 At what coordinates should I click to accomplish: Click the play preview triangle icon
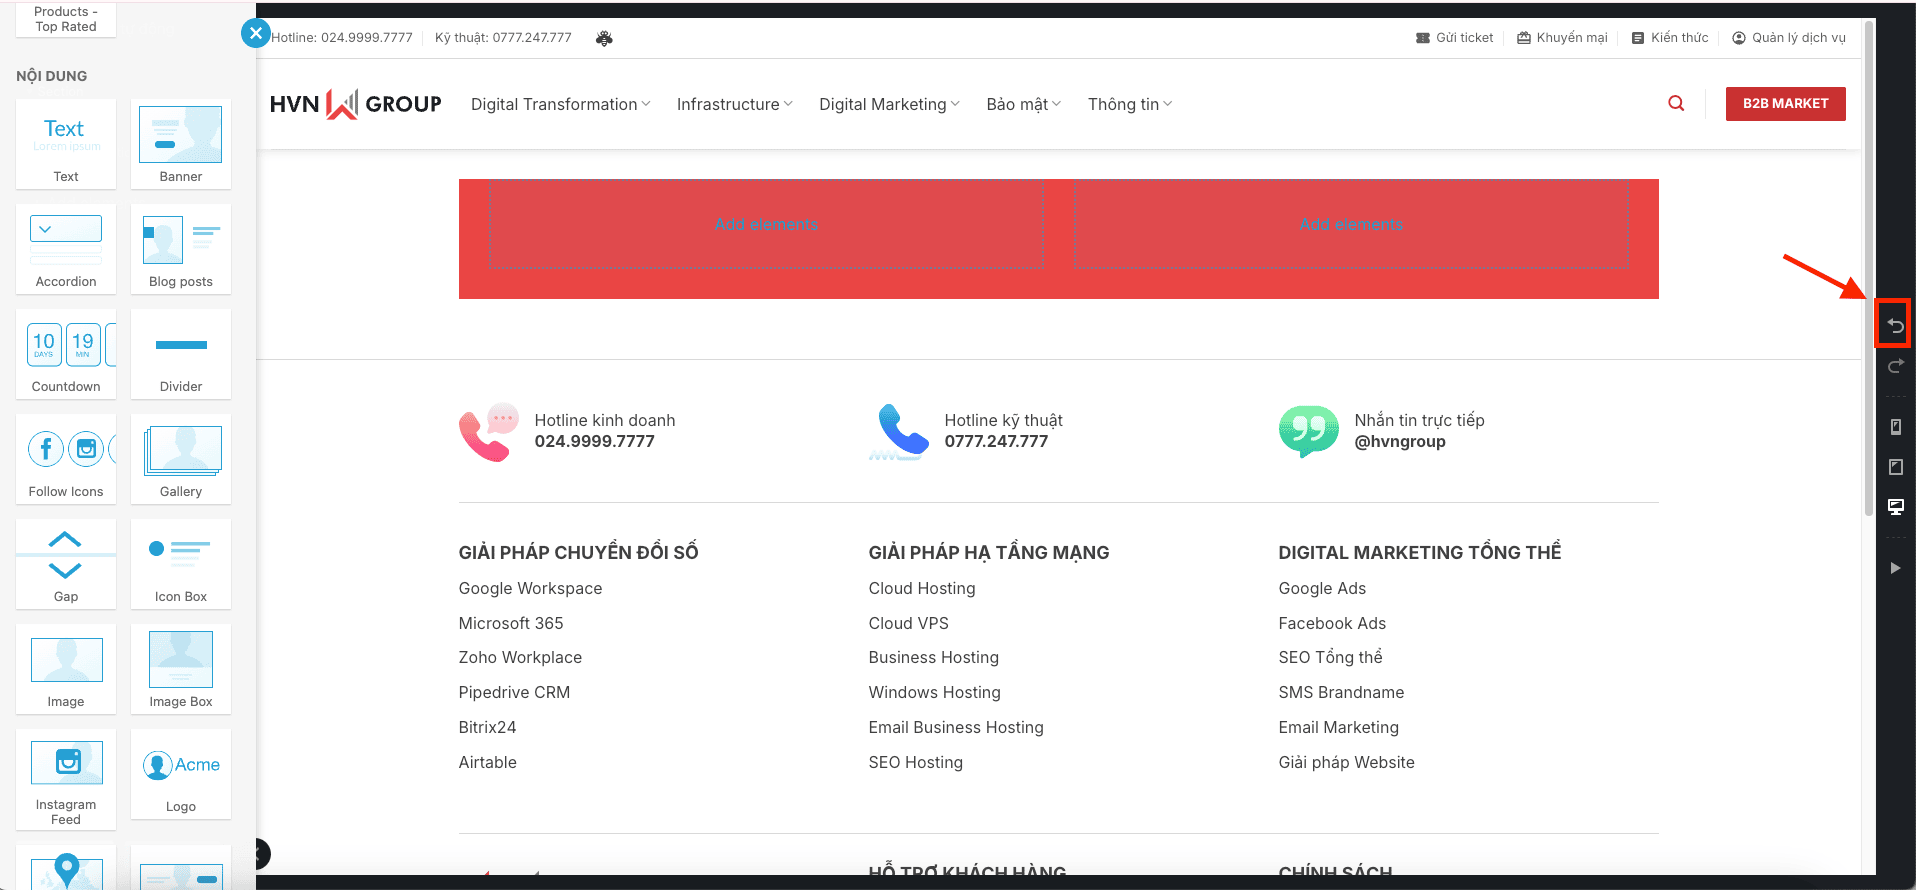[1894, 568]
